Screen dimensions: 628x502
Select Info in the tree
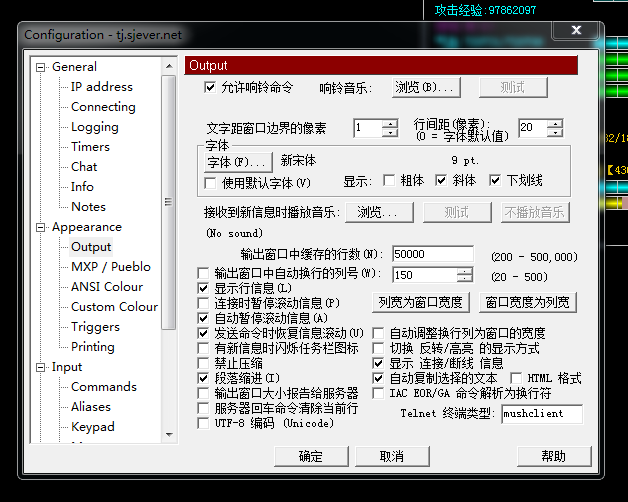[82, 187]
